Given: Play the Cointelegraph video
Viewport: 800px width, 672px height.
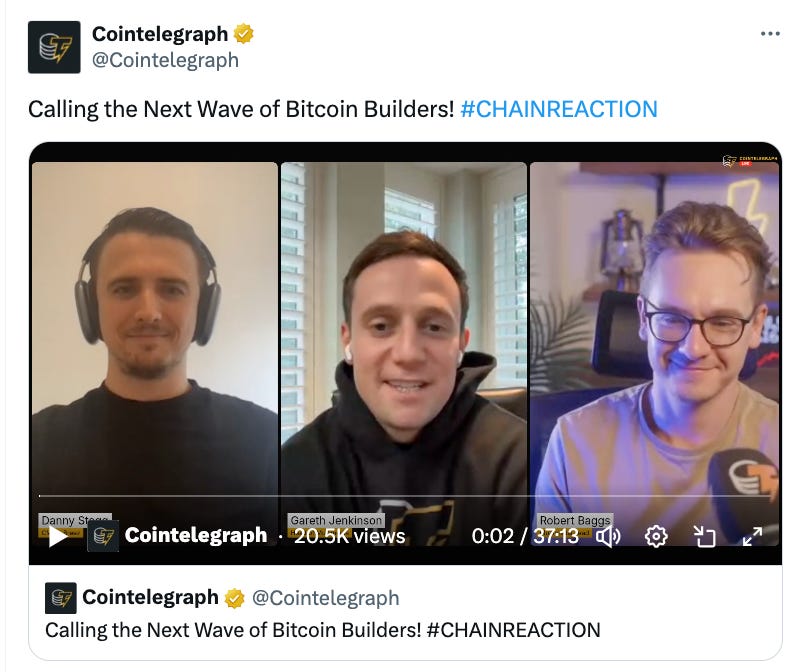Looking at the screenshot, I should pyautogui.click(x=58, y=536).
